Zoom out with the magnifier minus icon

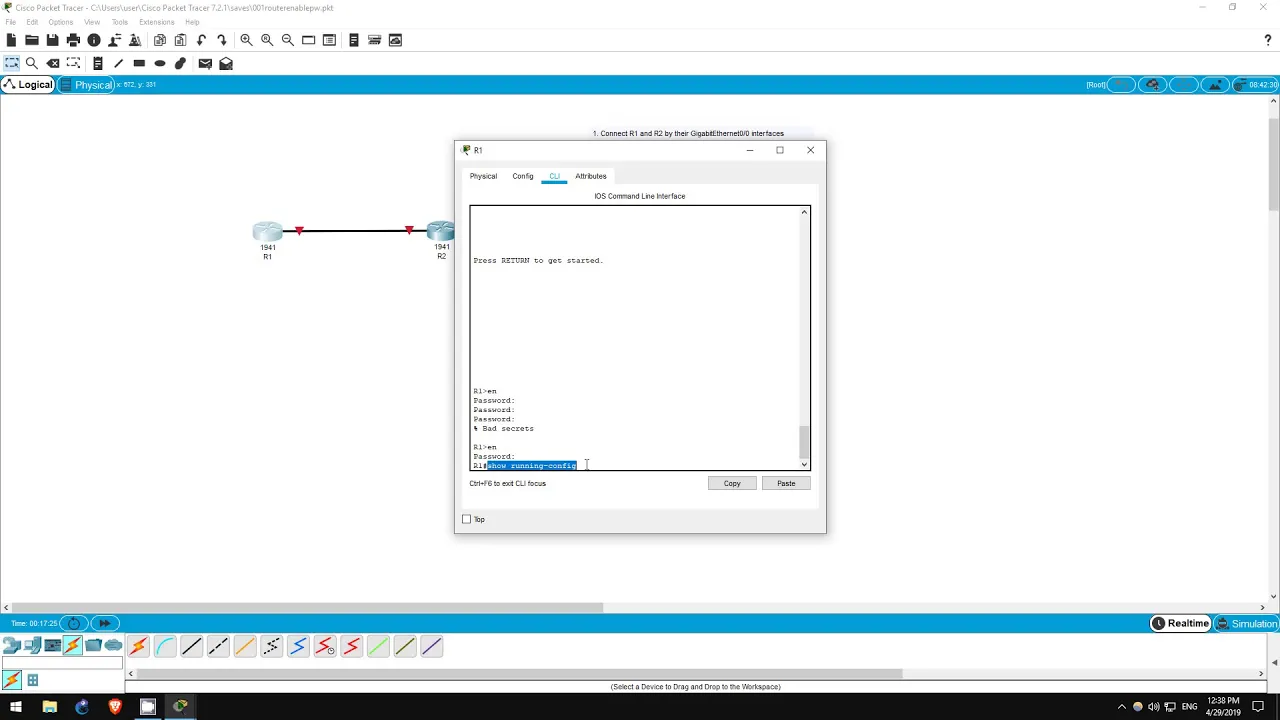tap(288, 40)
